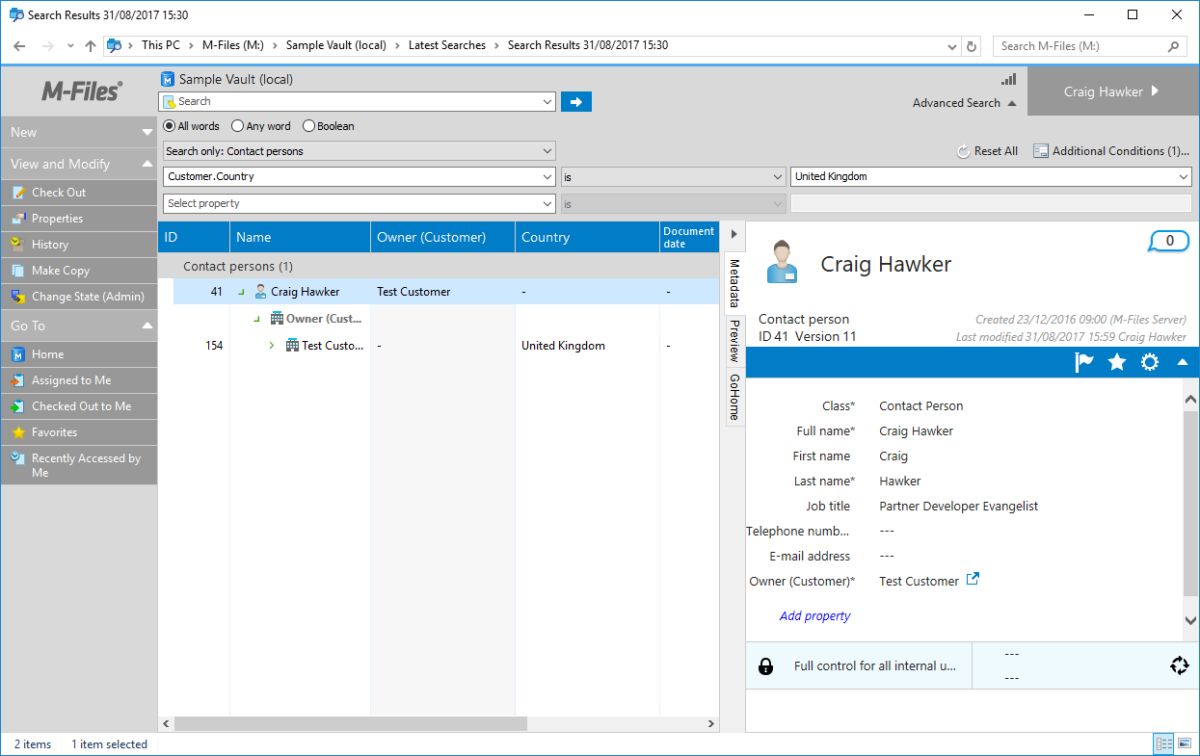
Task: Open the Search box dropdown arrow
Action: [x=547, y=101]
